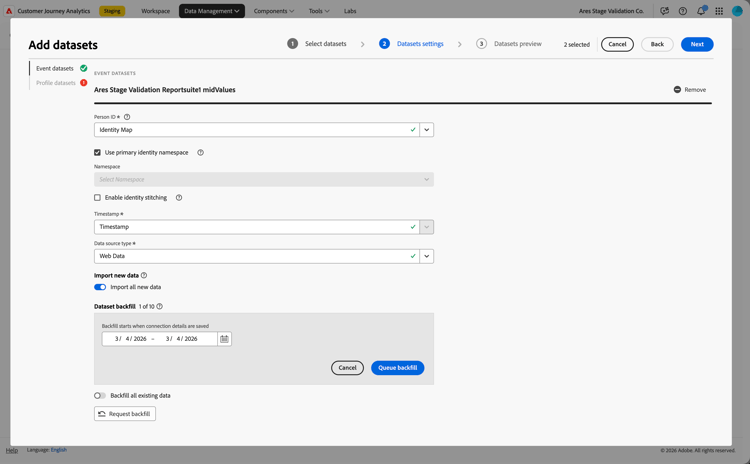
Task: Select Profile datasets in the side list
Action: pos(56,83)
